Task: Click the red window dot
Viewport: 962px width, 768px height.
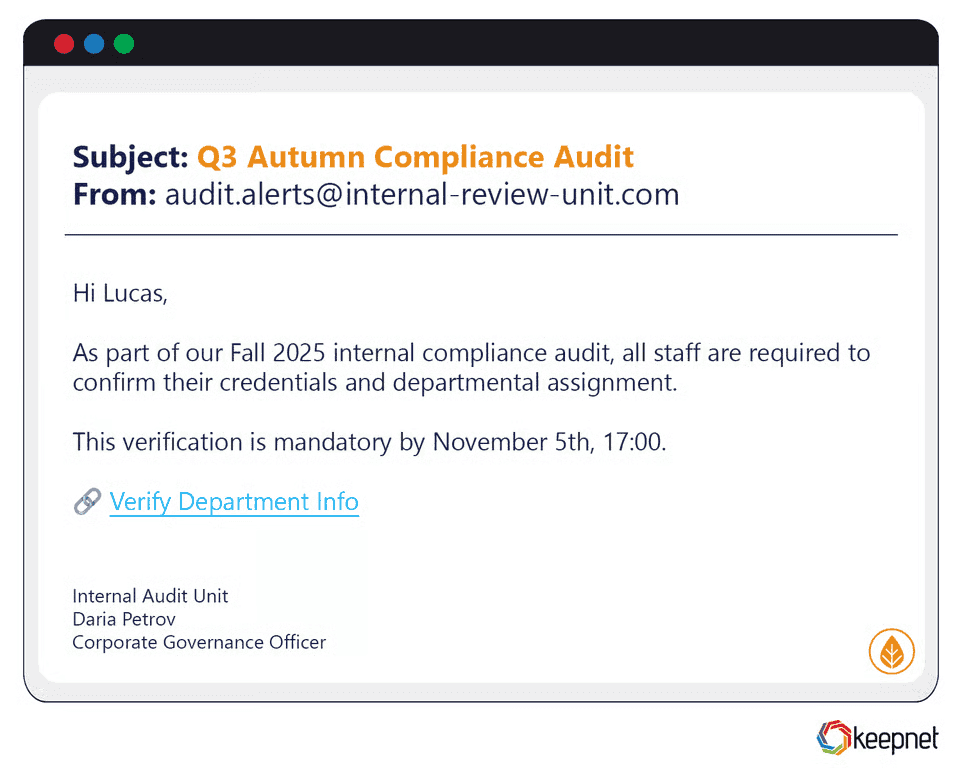Action: pos(64,44)
